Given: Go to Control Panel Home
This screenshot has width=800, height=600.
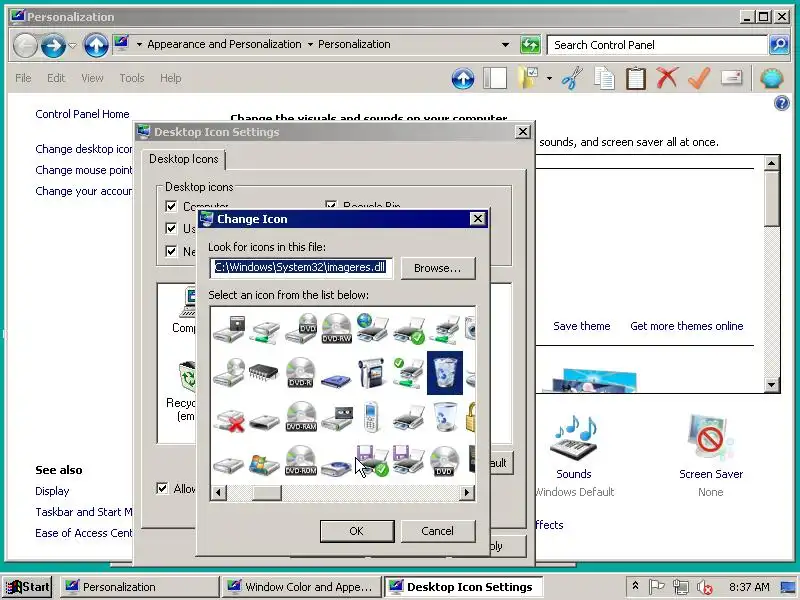Looking at the screenshot, I should (82, 114).
